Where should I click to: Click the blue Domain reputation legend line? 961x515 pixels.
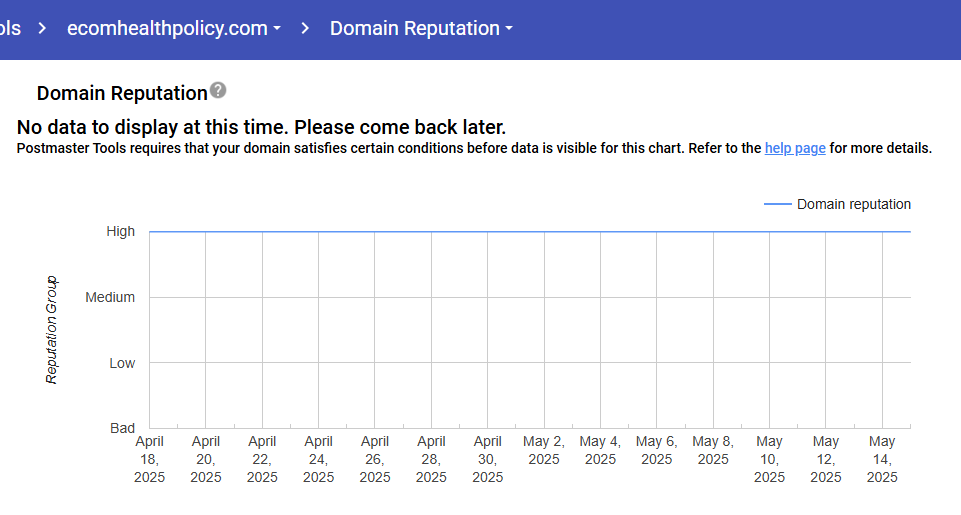tap(777, 204)
